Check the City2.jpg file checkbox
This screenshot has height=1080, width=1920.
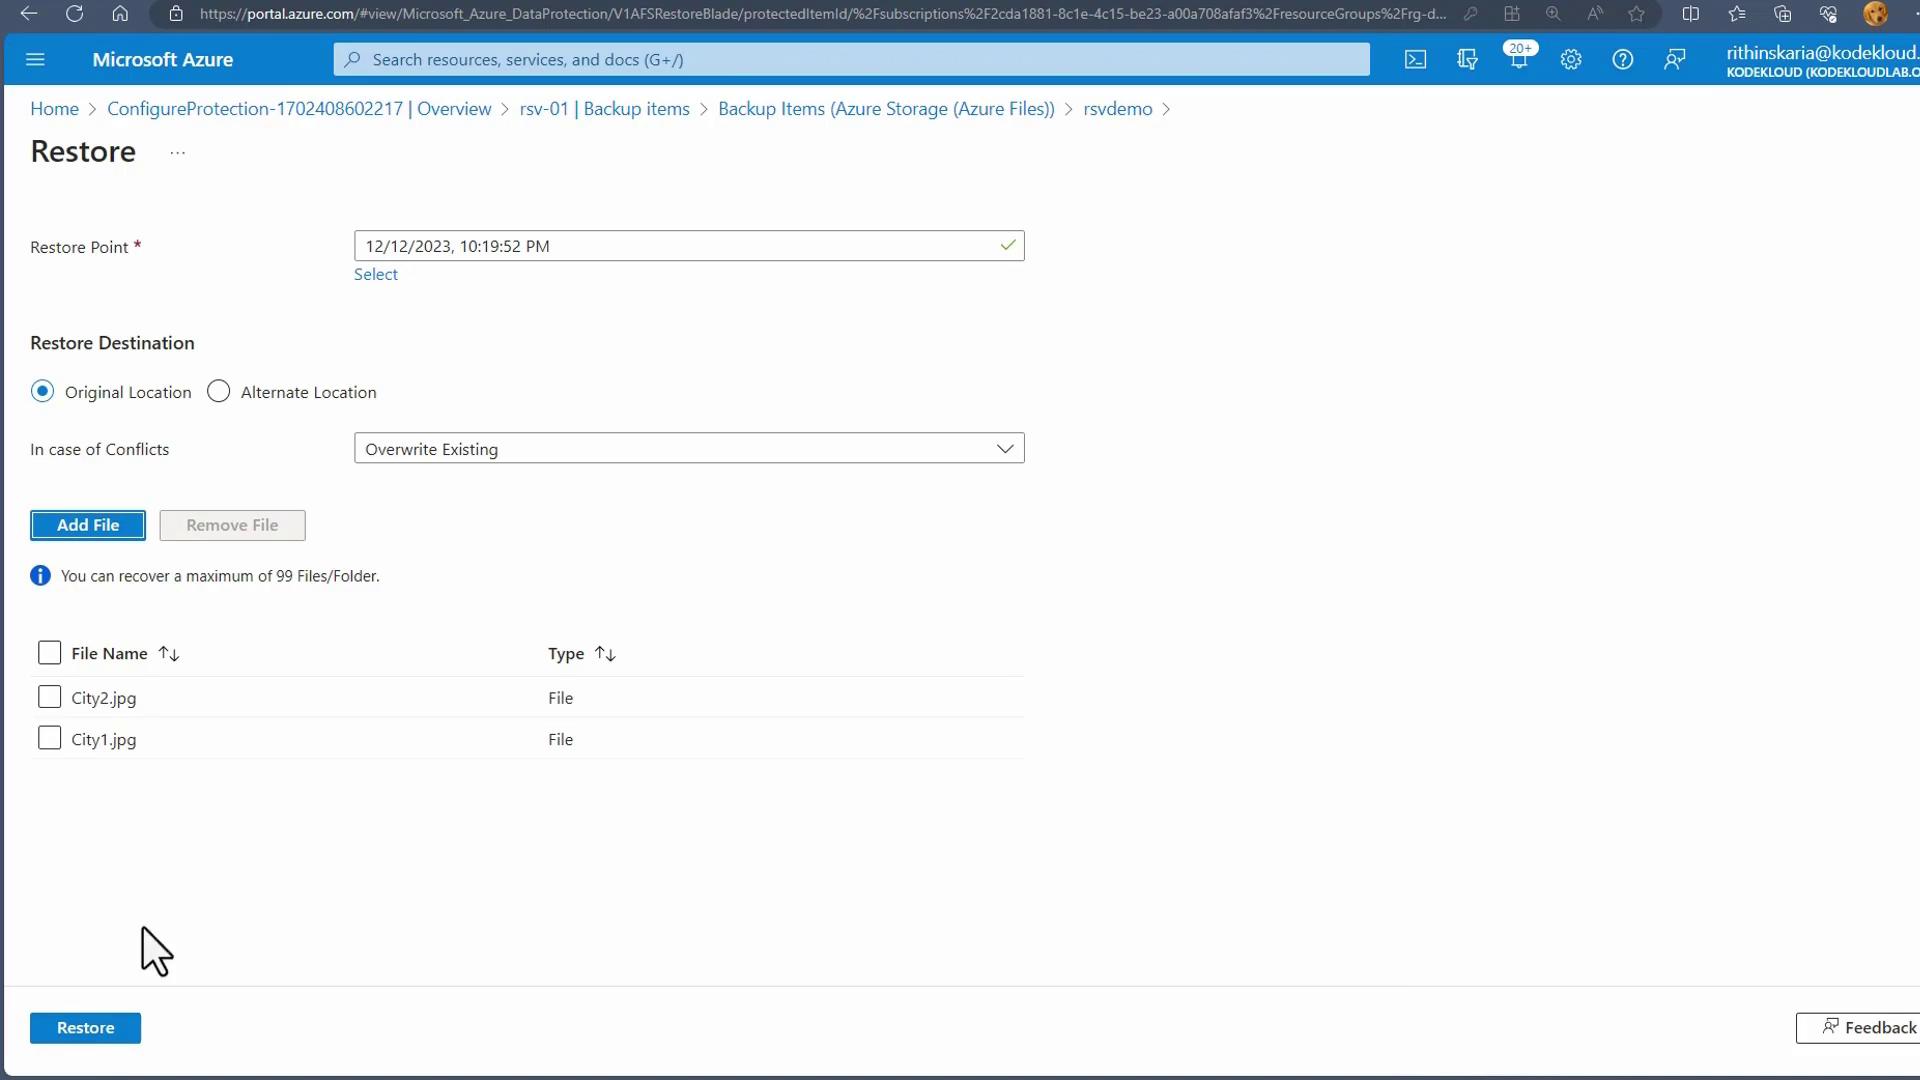pyautogui.click(x=49, y=697)
